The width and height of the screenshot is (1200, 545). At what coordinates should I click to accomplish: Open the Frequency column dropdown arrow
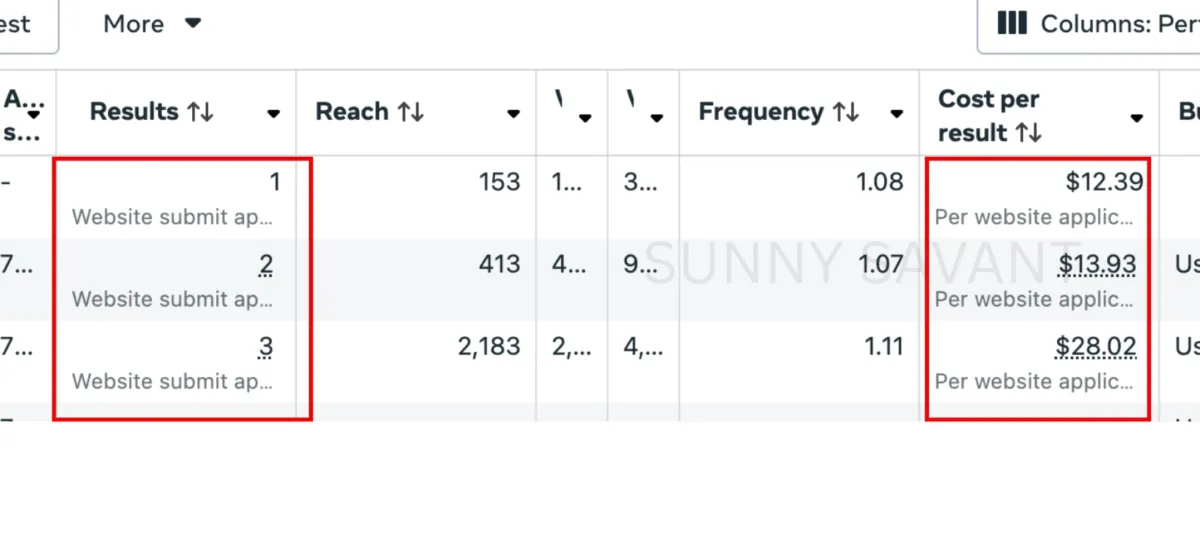(897, 114)
